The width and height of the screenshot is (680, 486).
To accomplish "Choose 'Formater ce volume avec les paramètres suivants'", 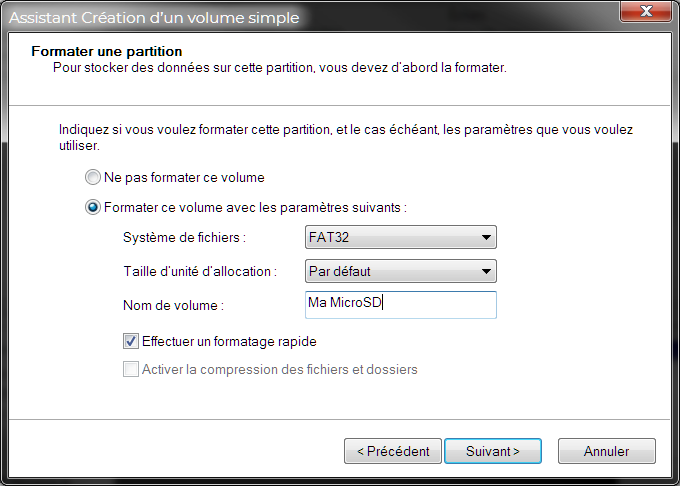I will click(93, 208).
